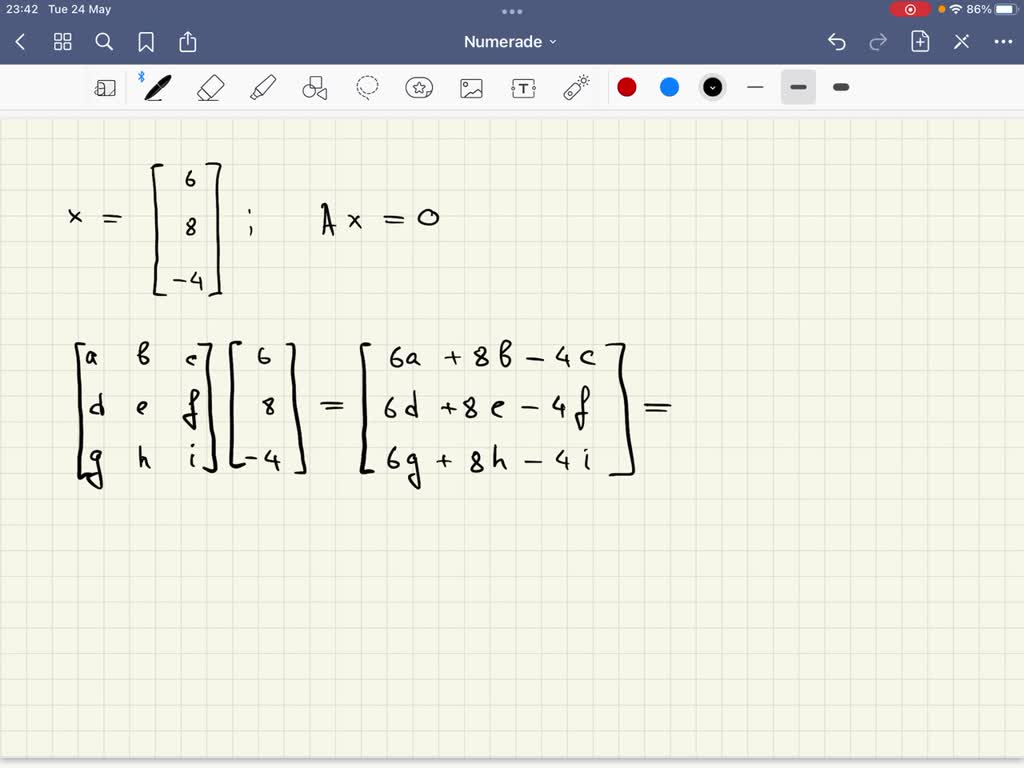Viewport: 1024px width, 768px height.
Task: Activate the laser pointer tool
Action: click(x=575, y=88)
